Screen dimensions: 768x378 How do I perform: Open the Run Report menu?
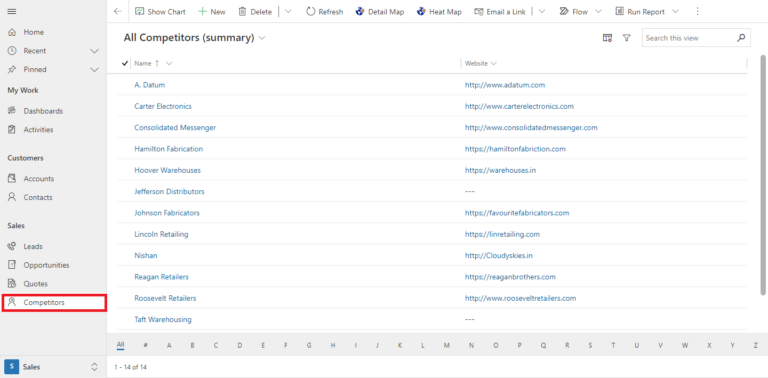[648, 12]
